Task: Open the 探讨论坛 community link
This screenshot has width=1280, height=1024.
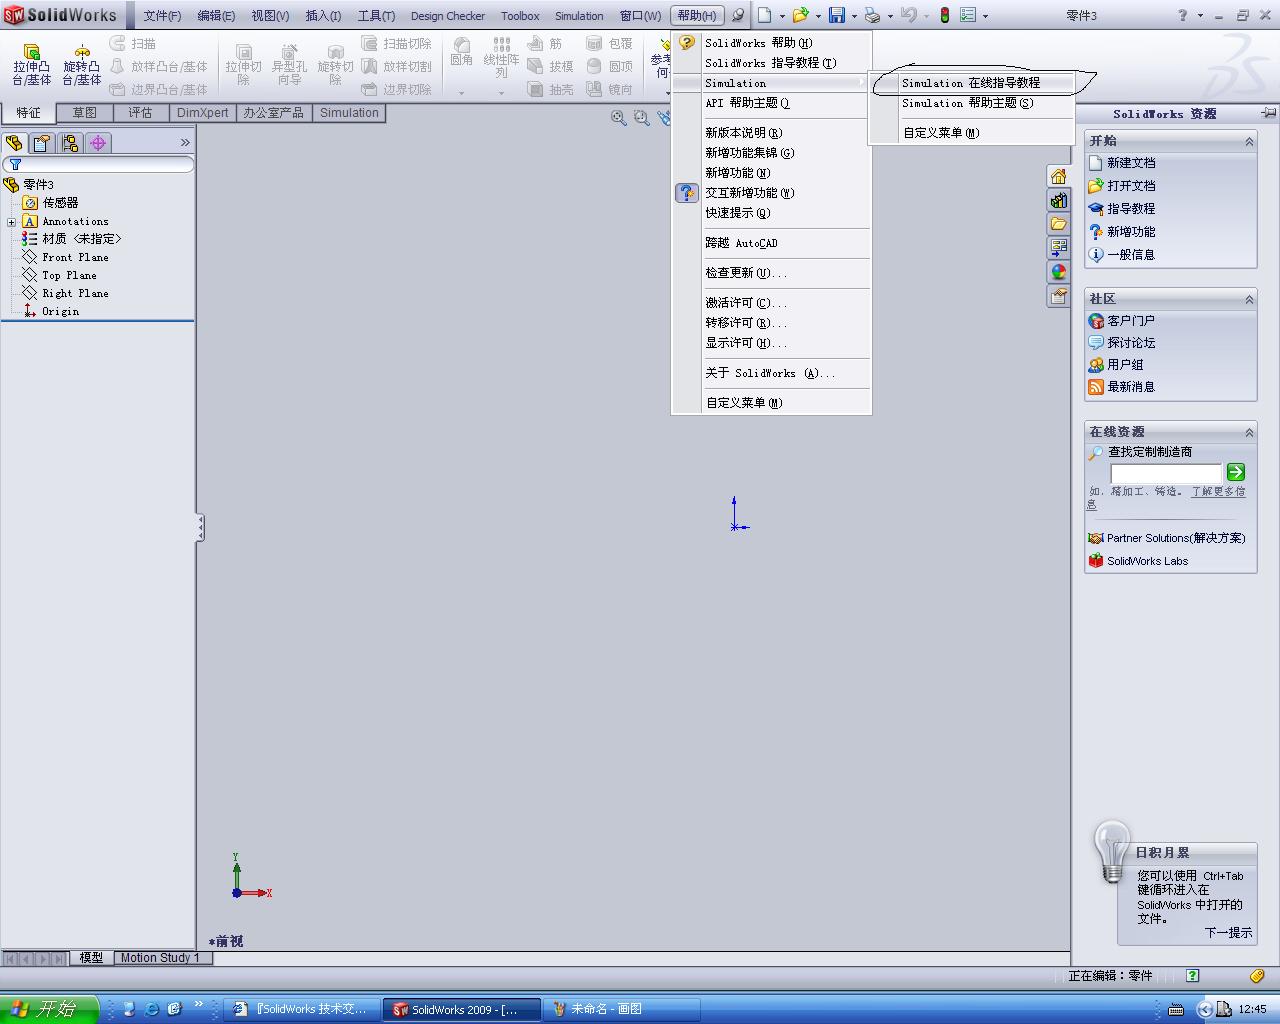Action: pos(1131,343)
